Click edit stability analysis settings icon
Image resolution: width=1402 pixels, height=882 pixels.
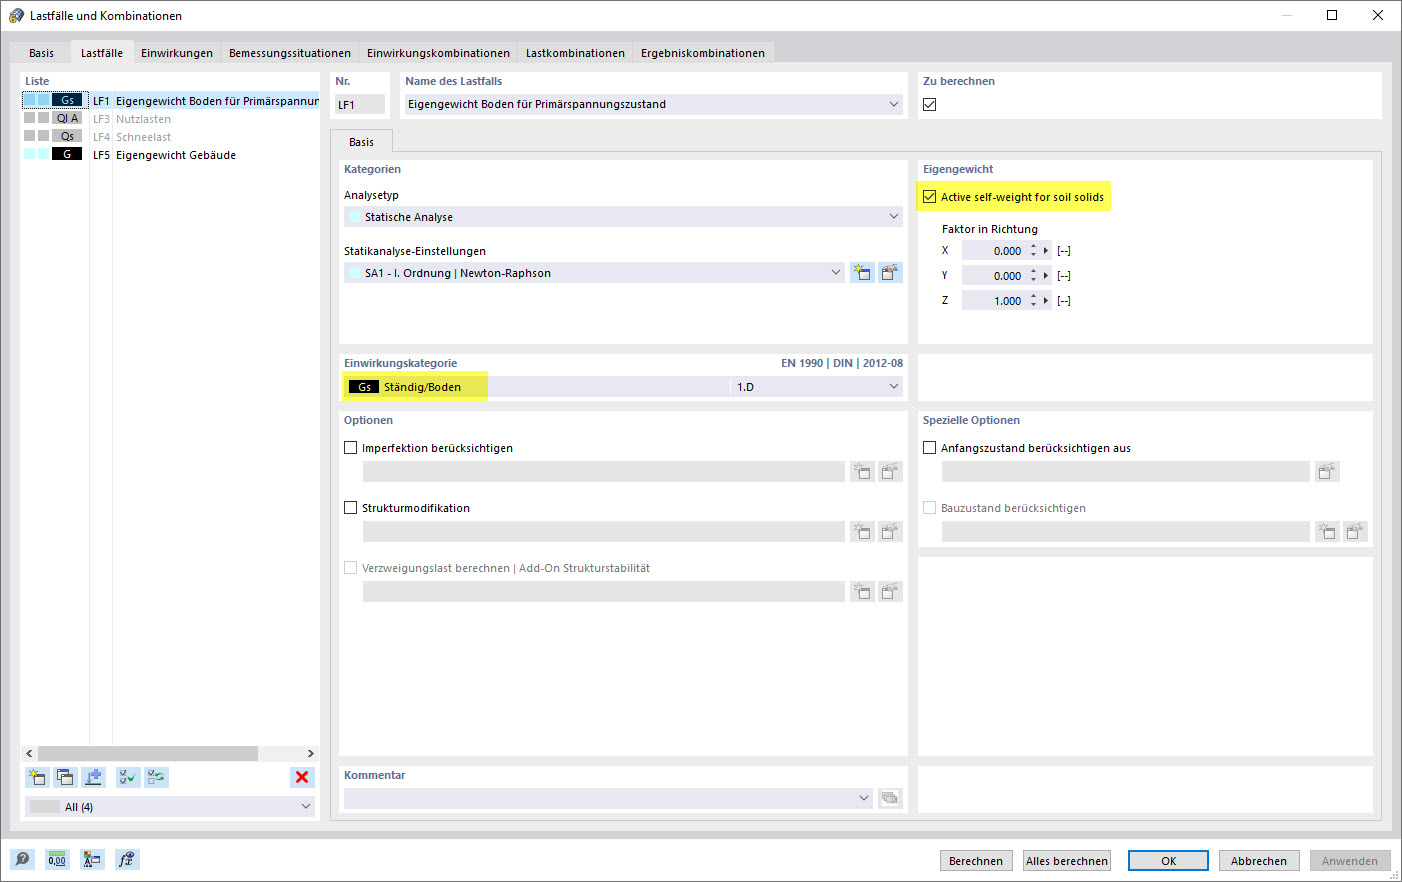click(x=890, y=592)
